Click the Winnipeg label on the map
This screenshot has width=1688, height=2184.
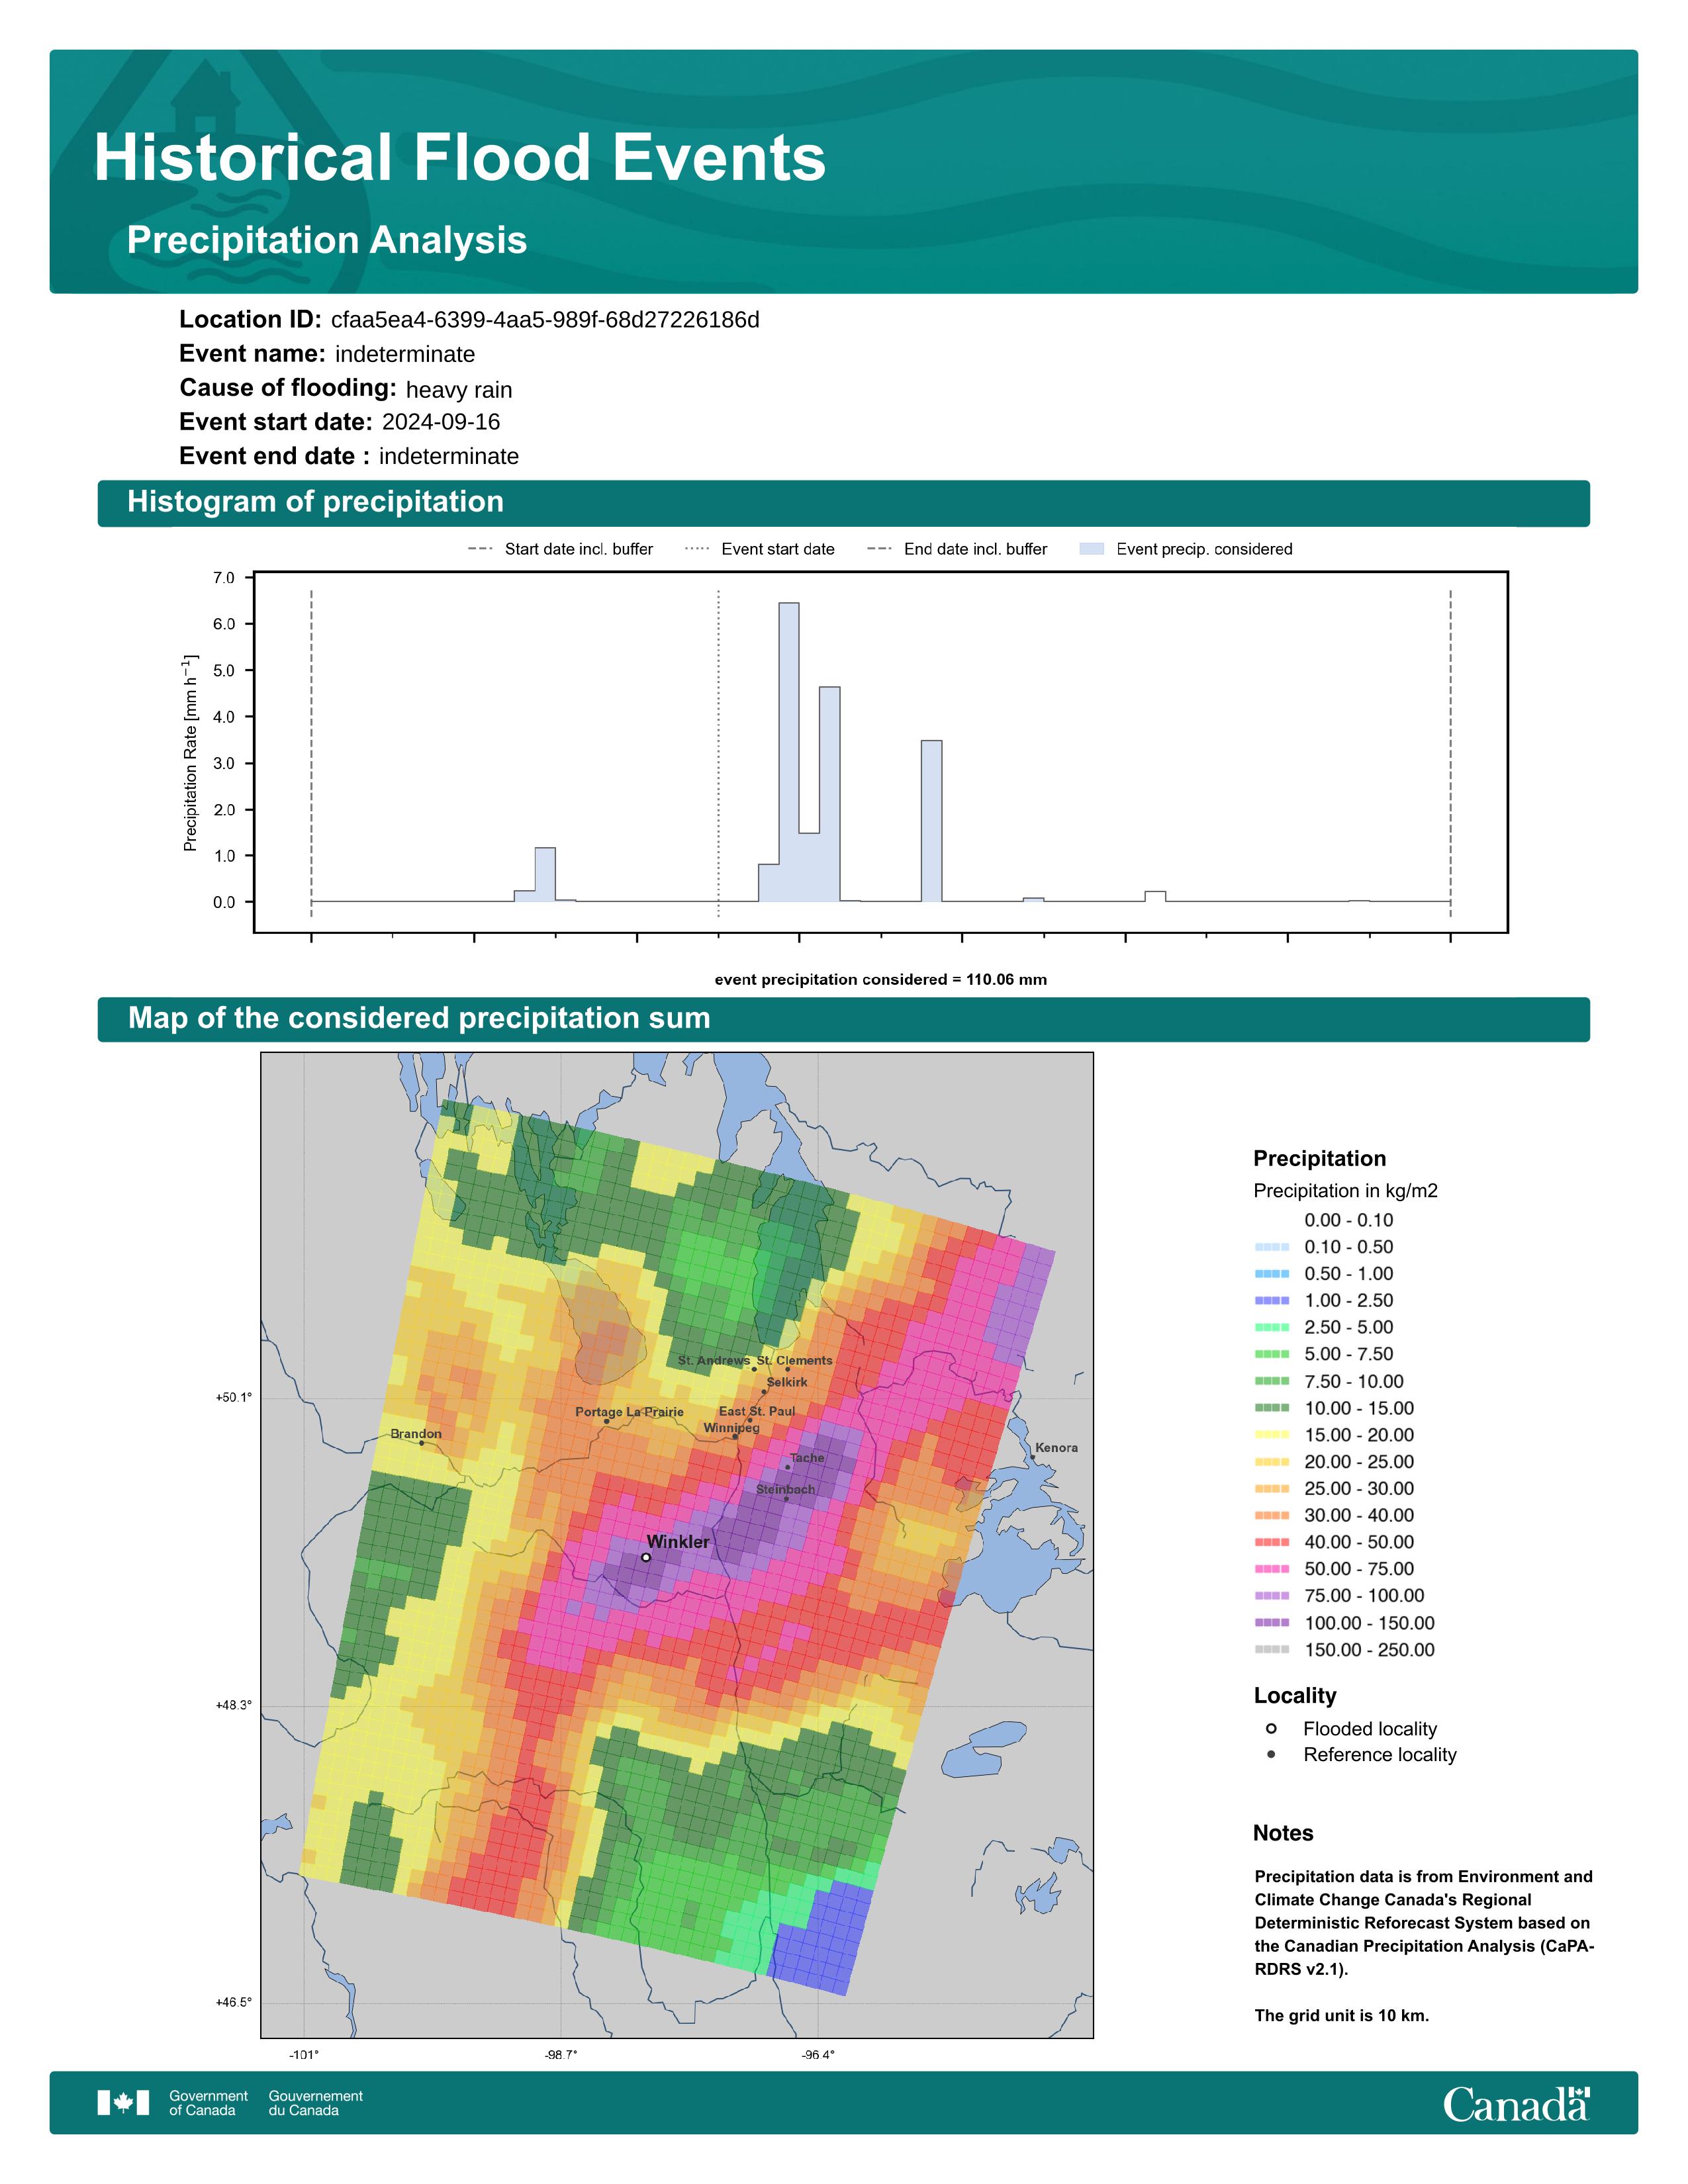[x=731, y=1428]
